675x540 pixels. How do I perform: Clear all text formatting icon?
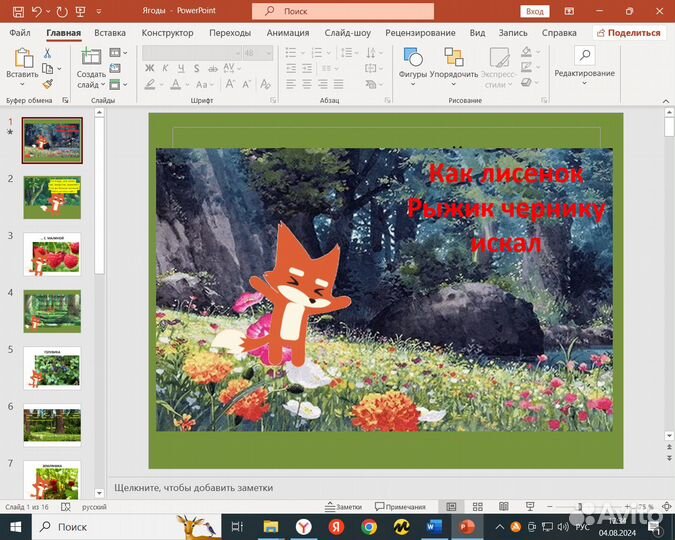(x=266, y=84)
